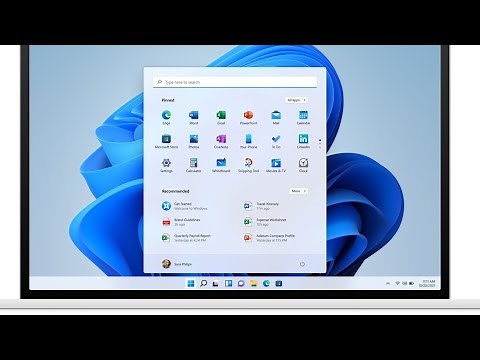Open the taskbar clock and date

[x=427, y=283]
